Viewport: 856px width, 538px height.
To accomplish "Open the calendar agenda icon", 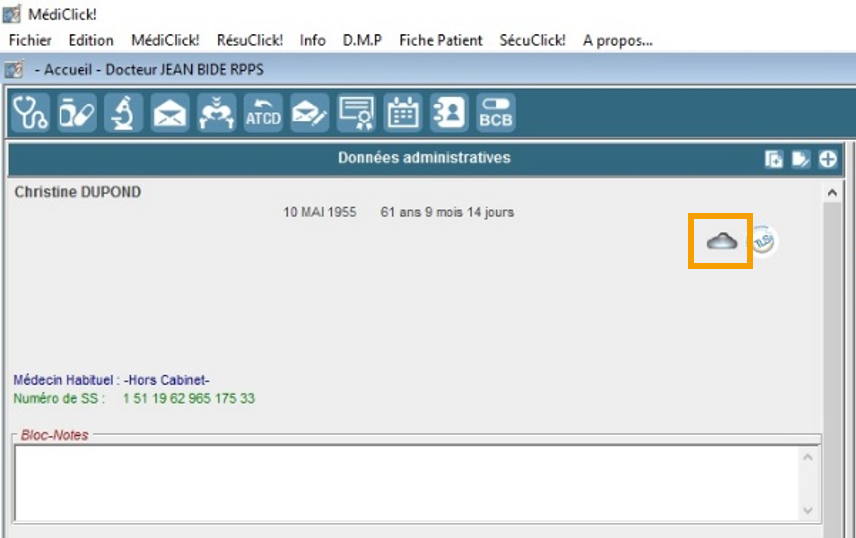I will click(x=402, y=113).
